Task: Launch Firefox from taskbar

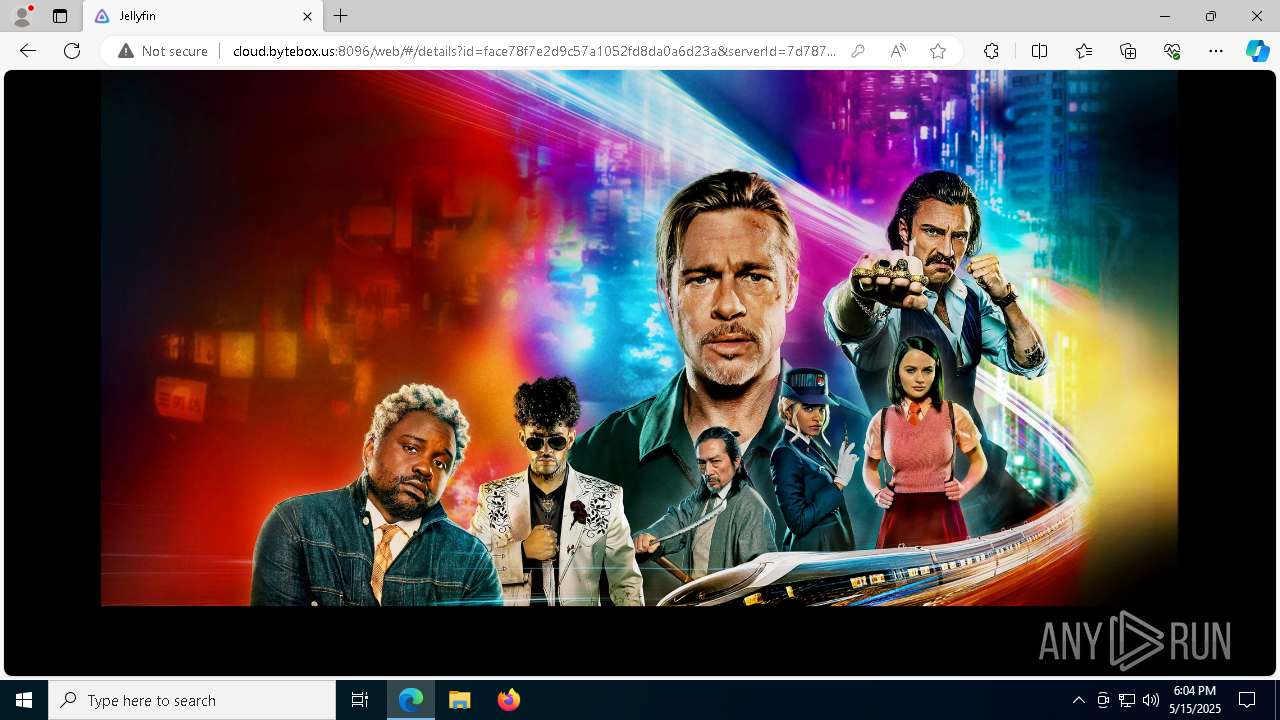Action: [x=509, y=700]
